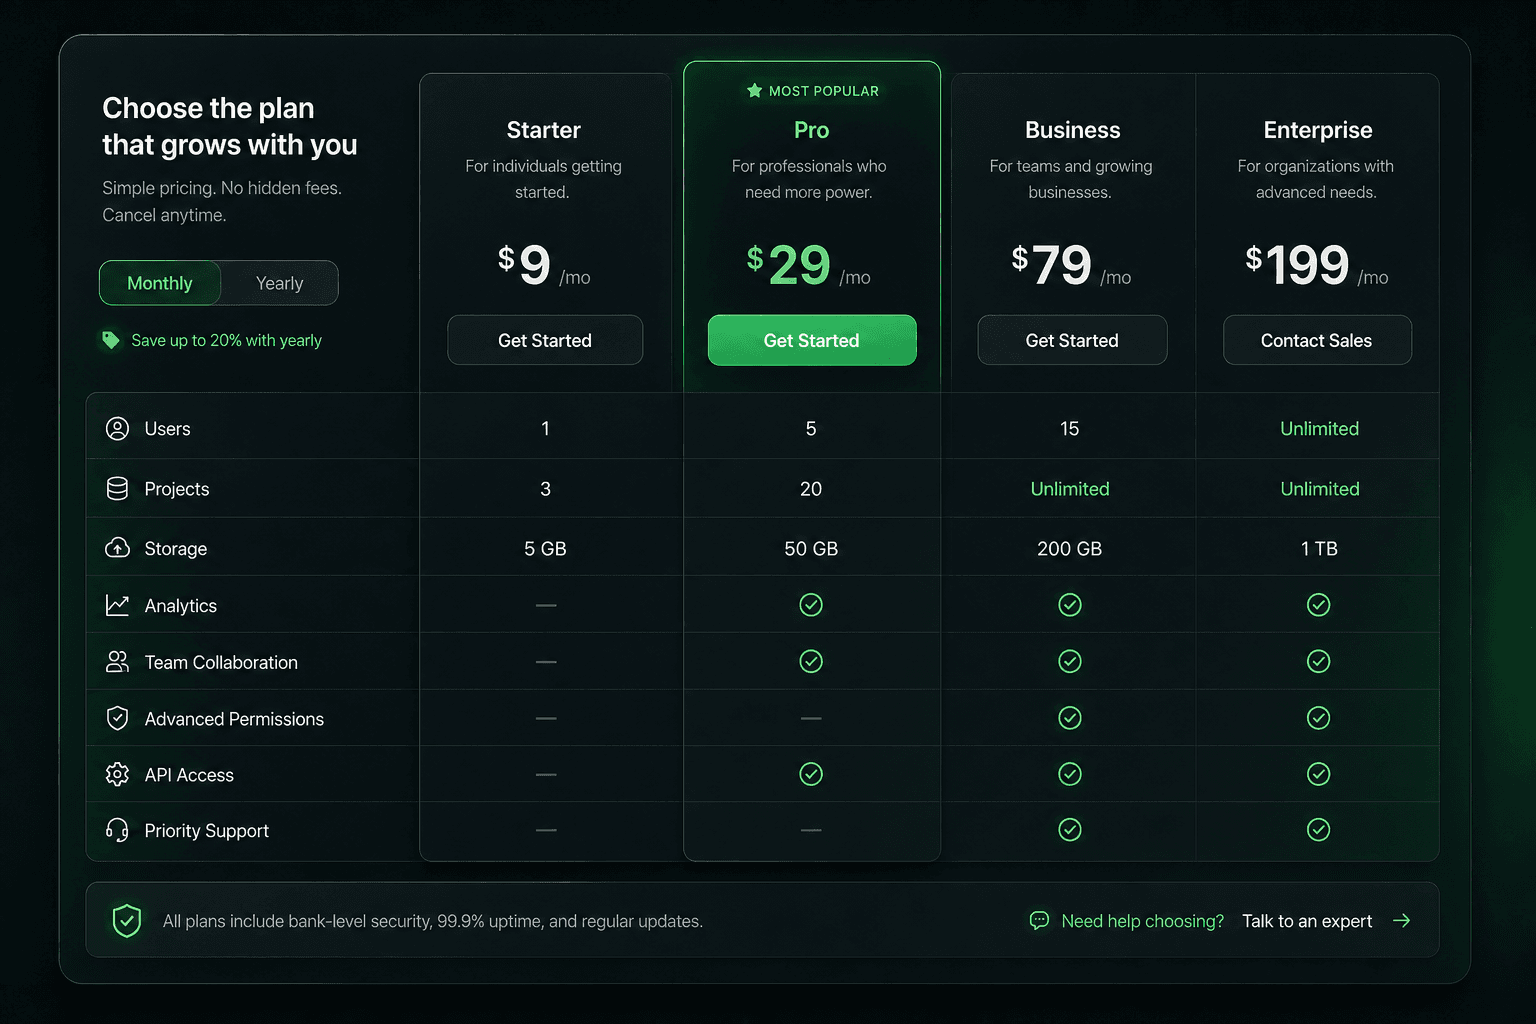Click the Priority Support row label

point(207,831)
